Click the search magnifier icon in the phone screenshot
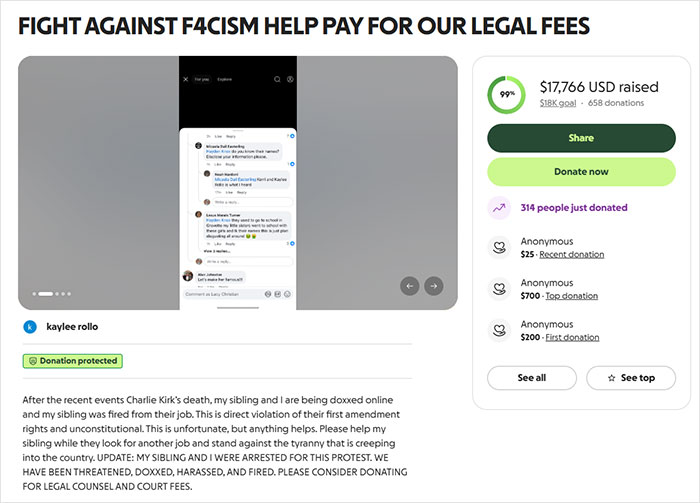The height and width of the screenshot is (503, 700). click(277, 79)
